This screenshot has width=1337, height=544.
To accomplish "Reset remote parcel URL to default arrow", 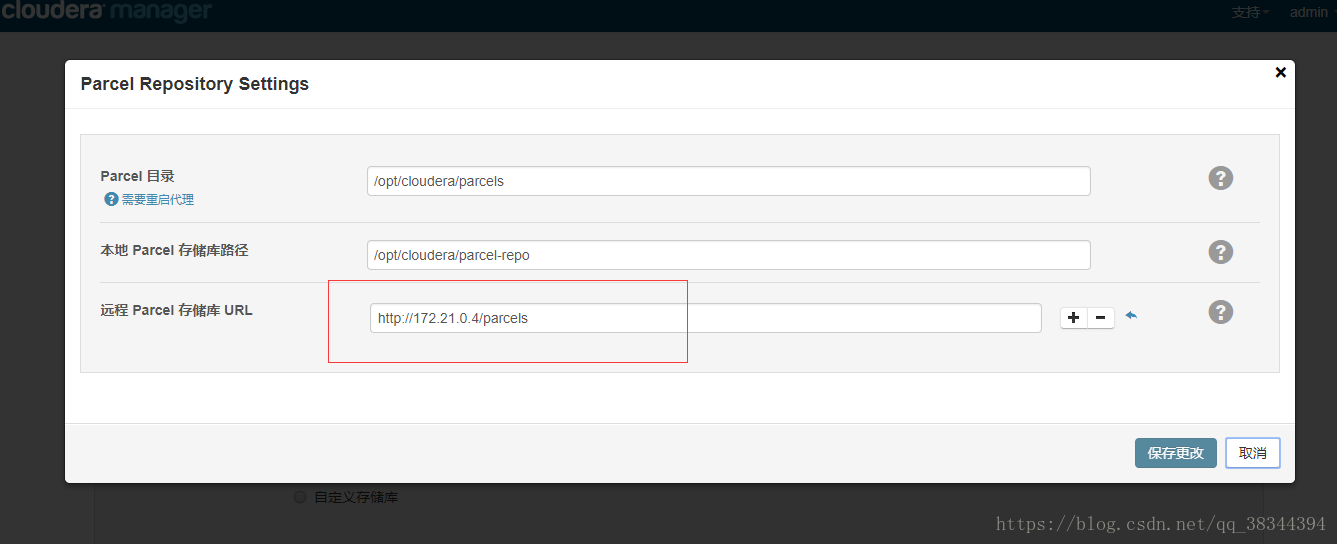I will tap(1131, 315).
